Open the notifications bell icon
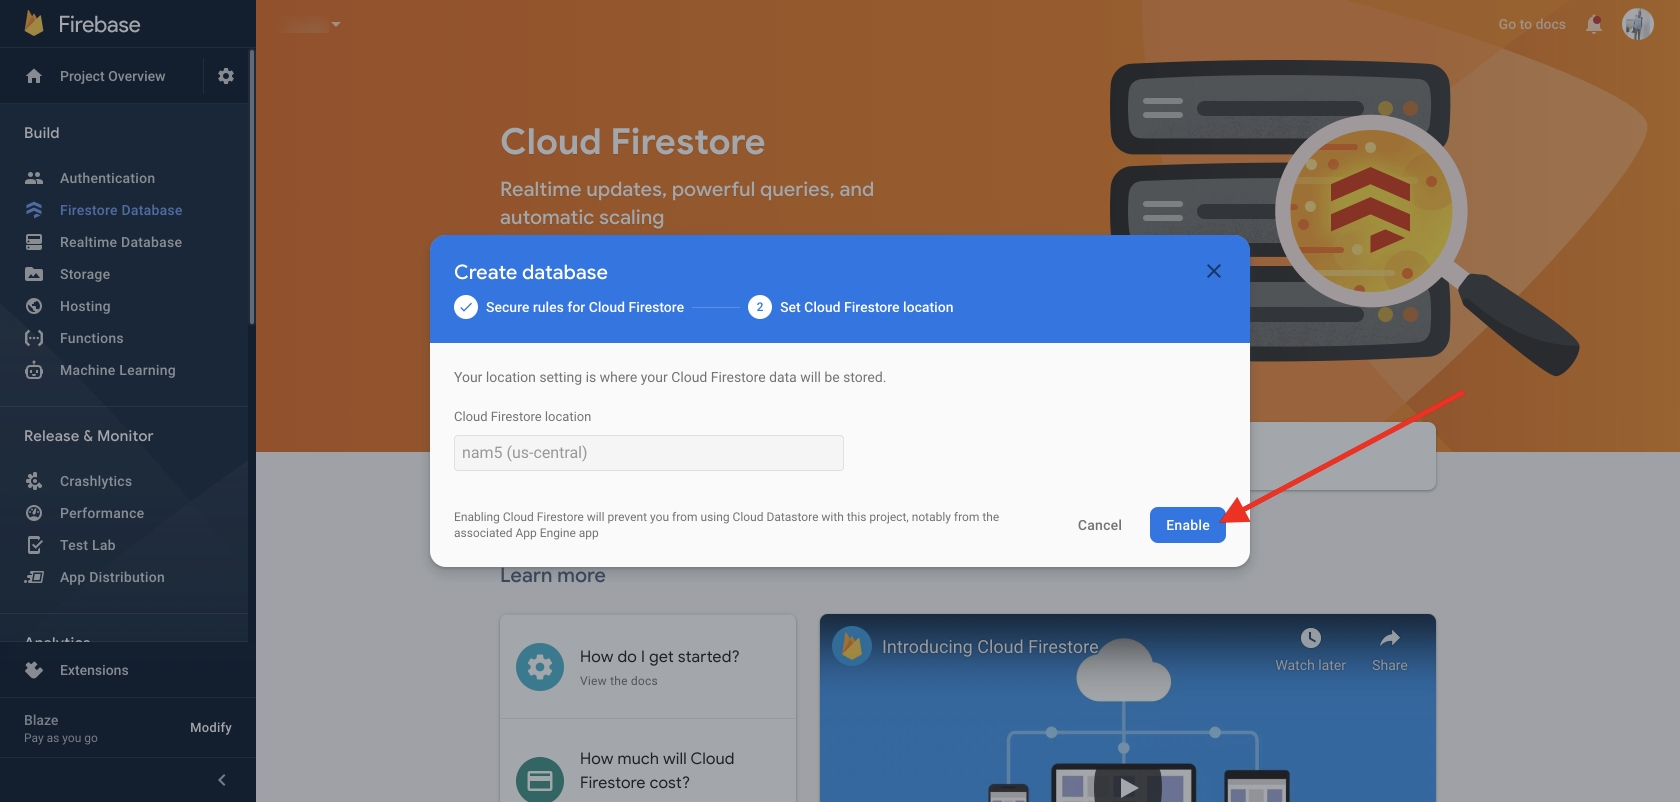 click(x=1594, y=24)
